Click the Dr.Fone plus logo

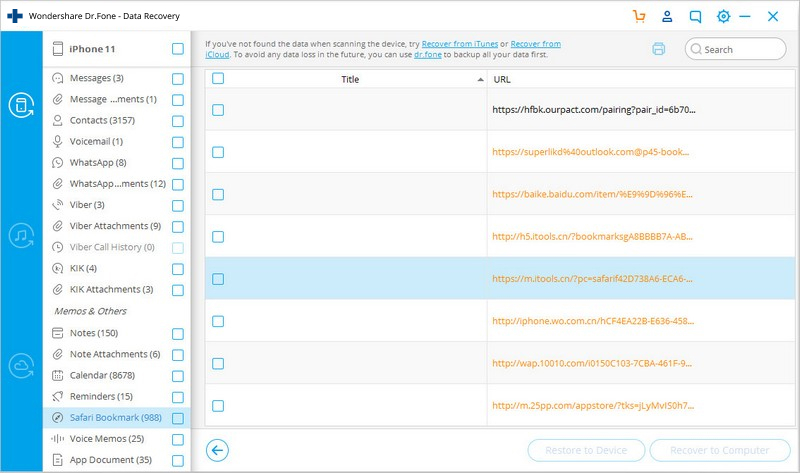(15, 16)
